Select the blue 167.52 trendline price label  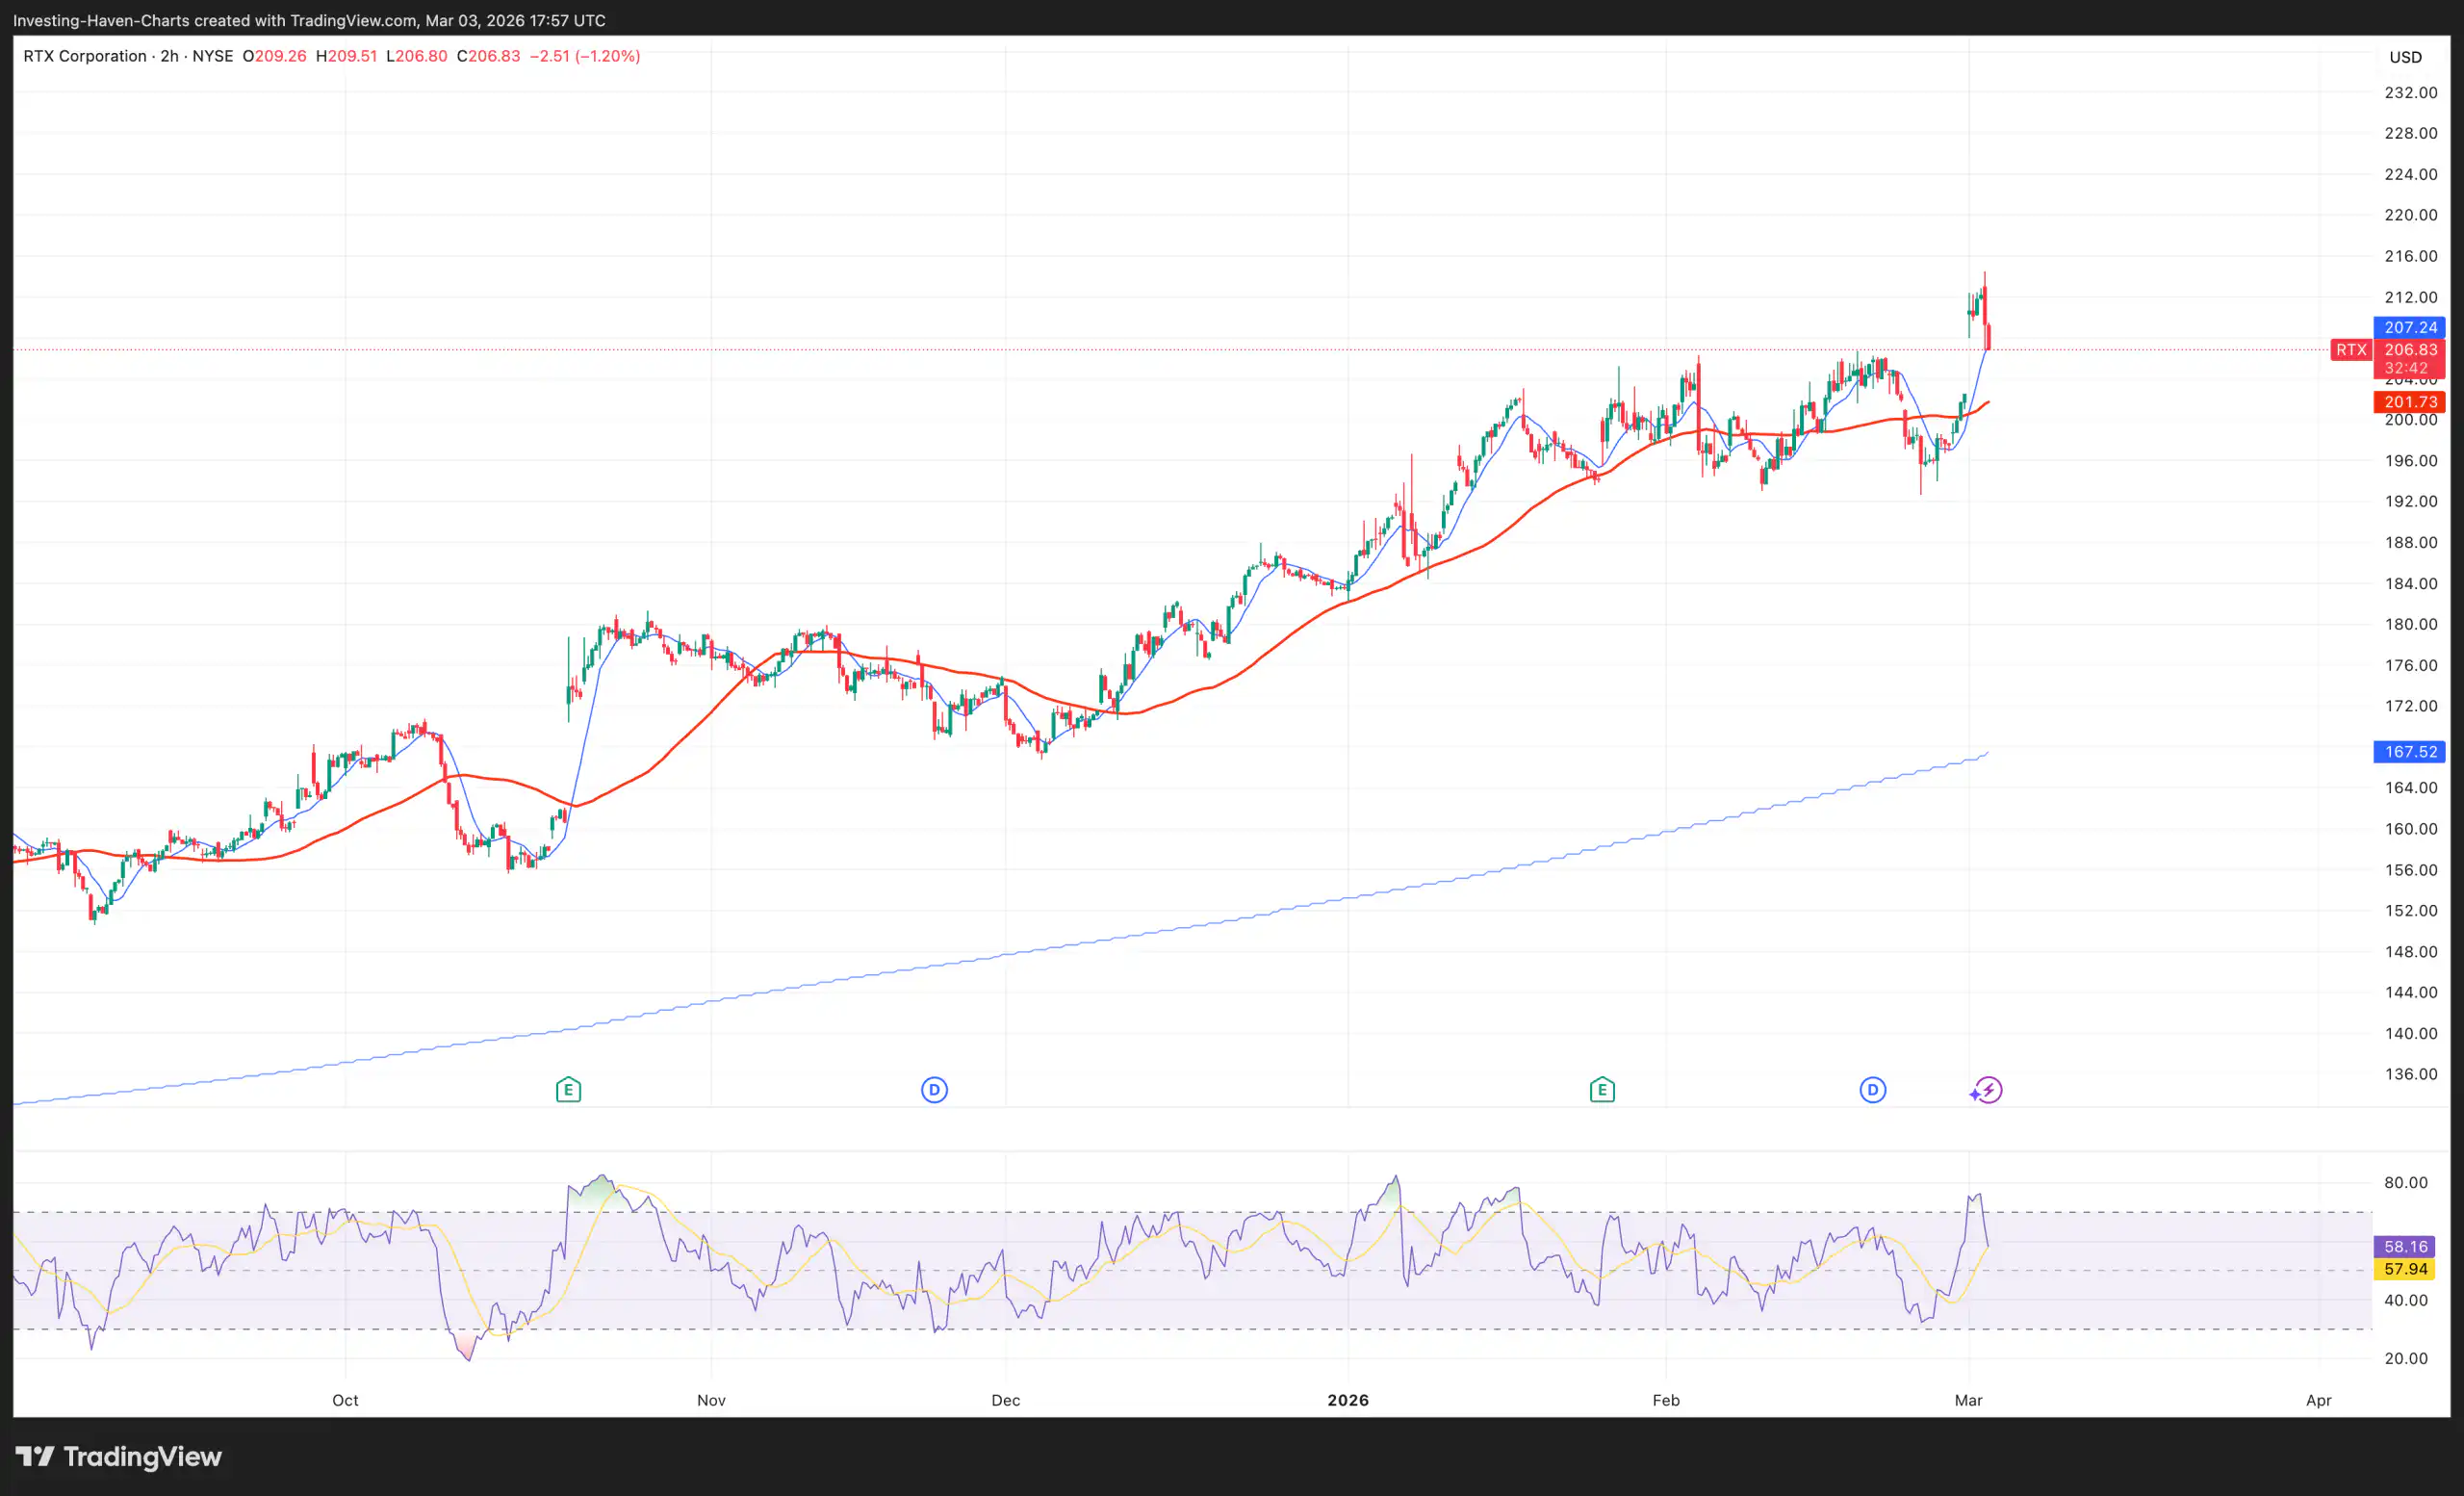[x=2409, y=751]
